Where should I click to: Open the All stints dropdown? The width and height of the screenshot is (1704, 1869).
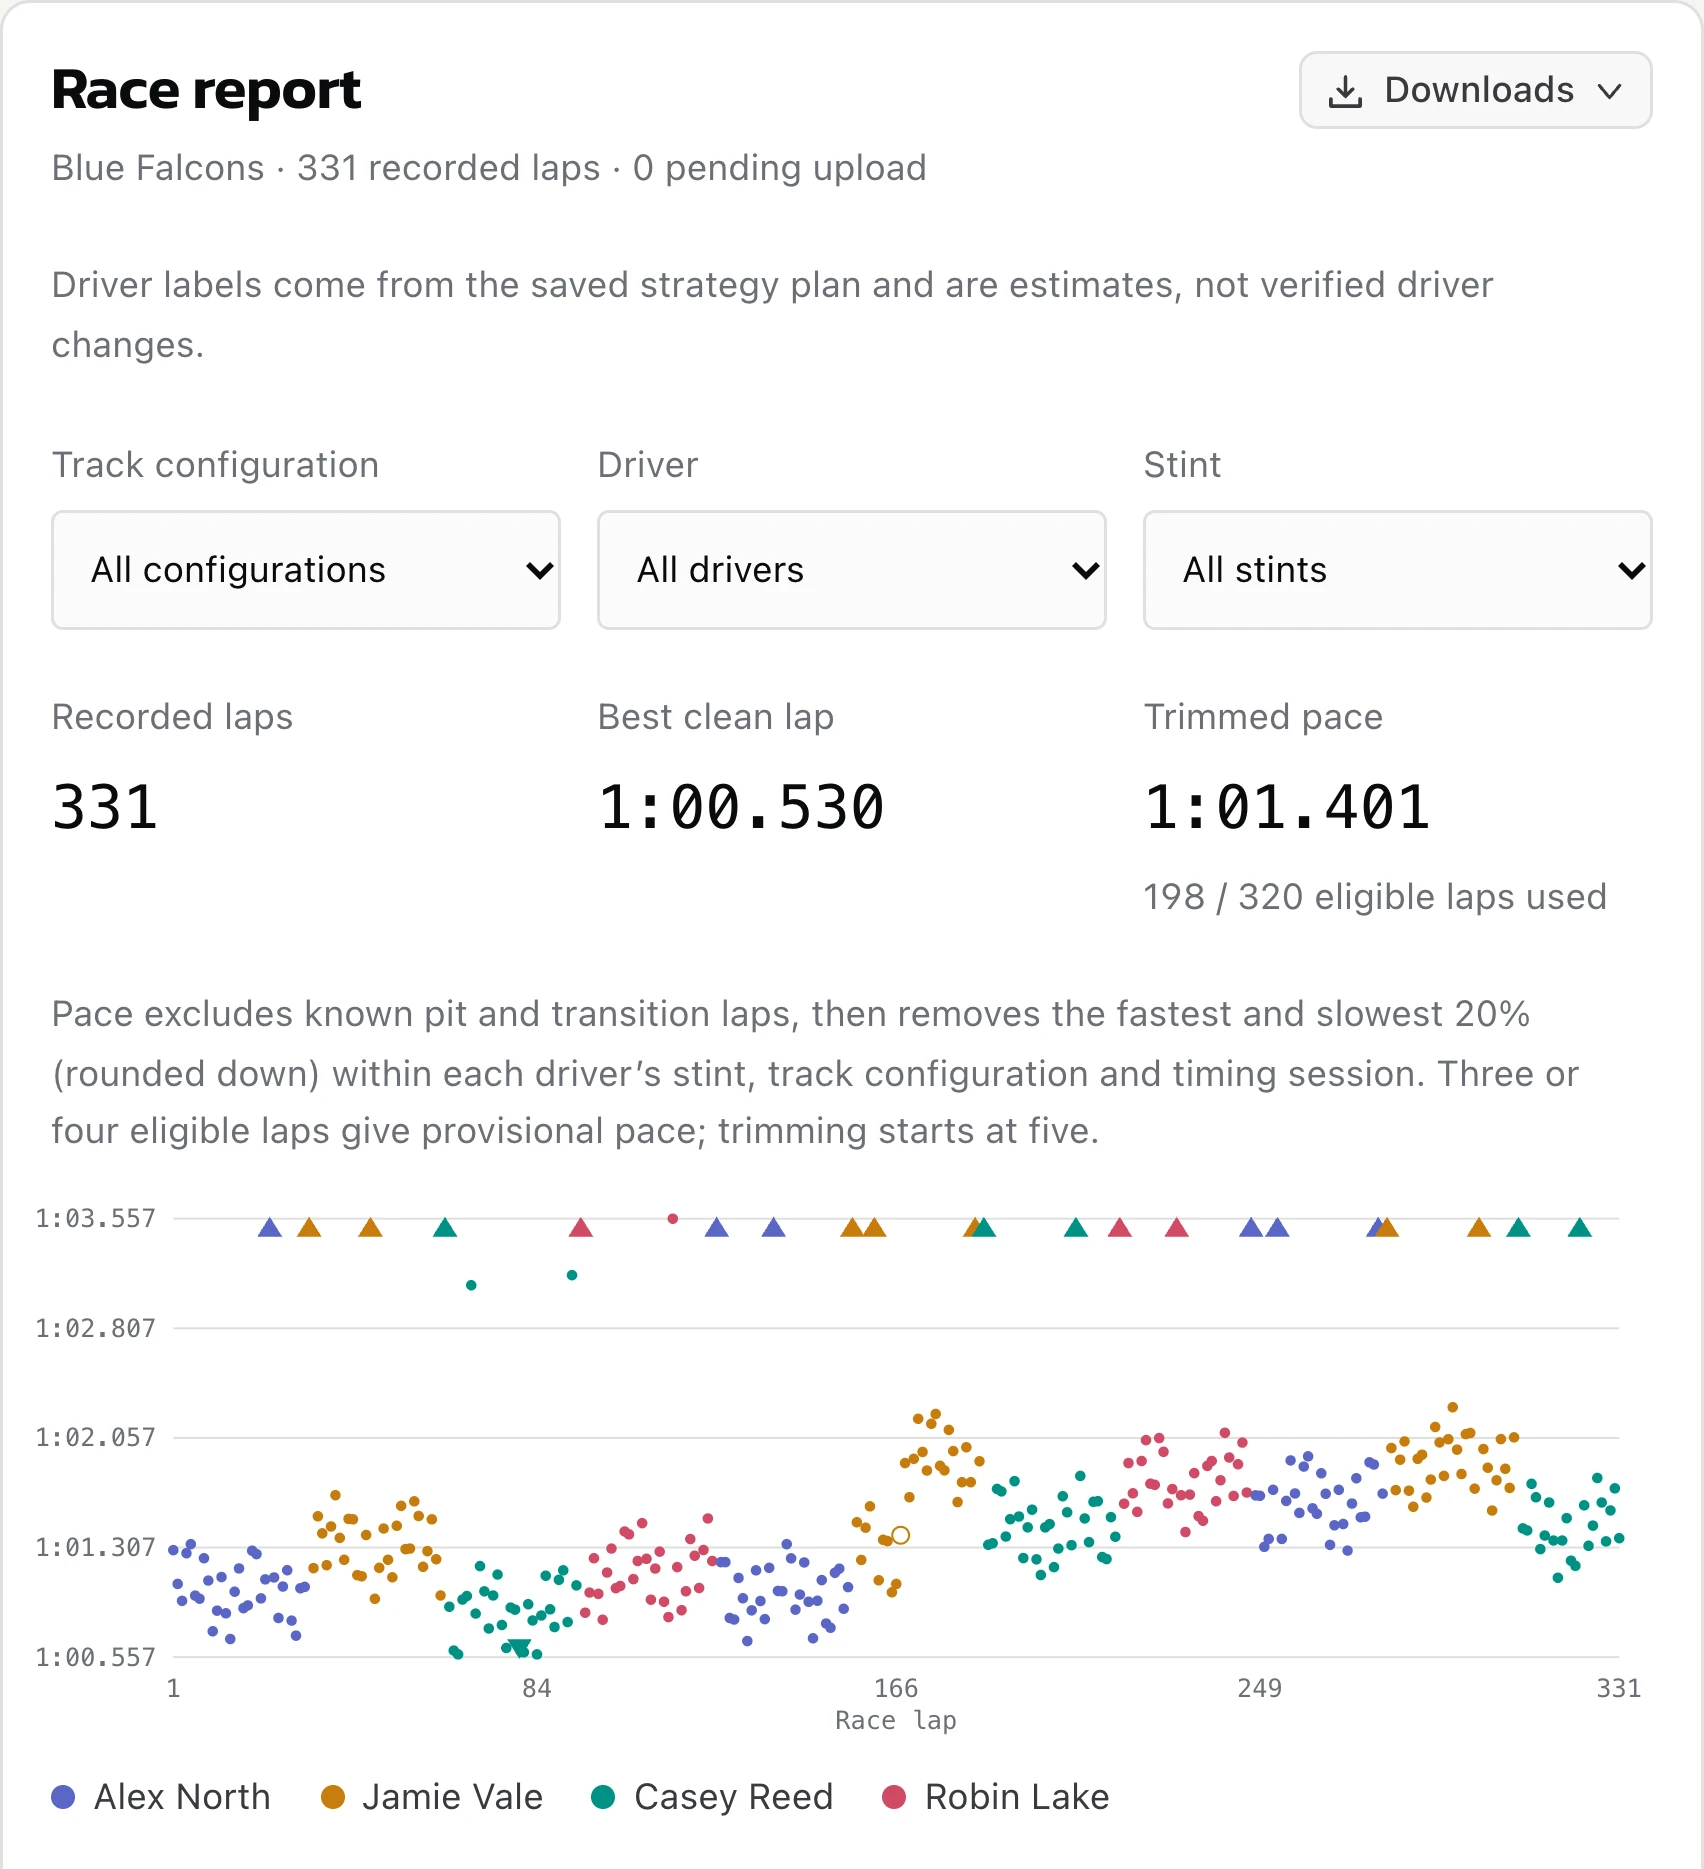tap(1397, 570)
